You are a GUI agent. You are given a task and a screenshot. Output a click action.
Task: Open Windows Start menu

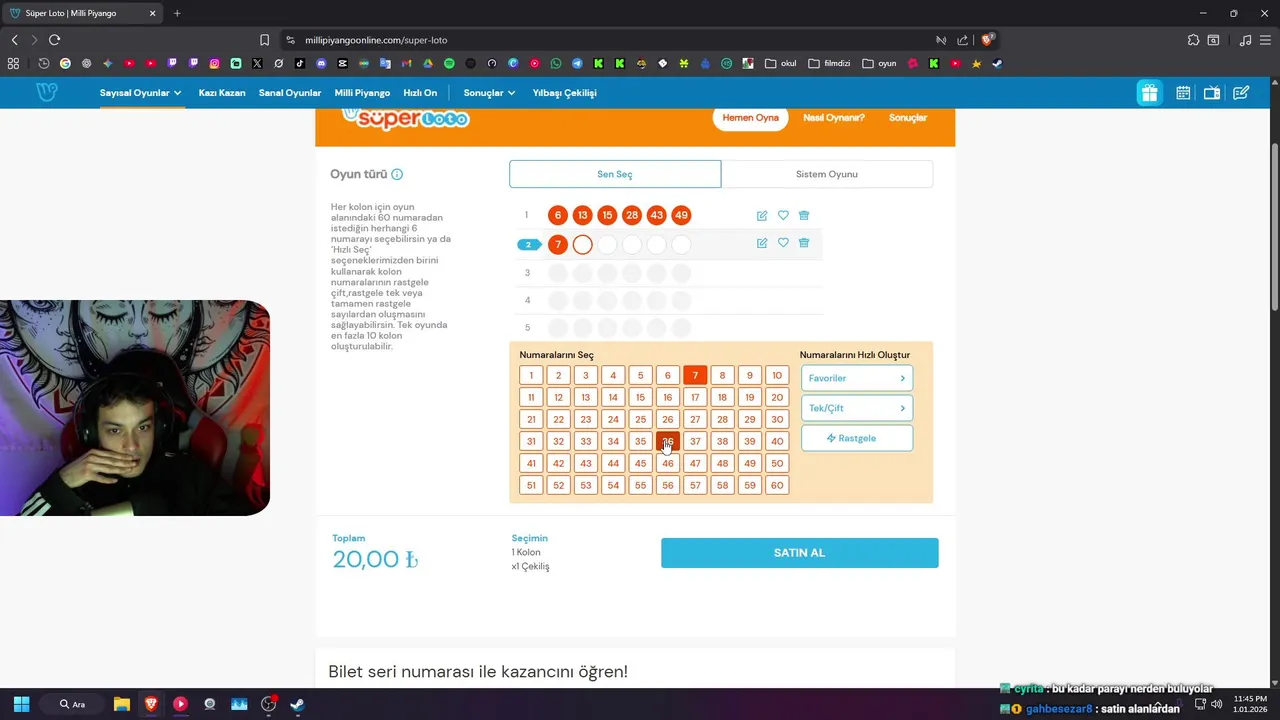click(21, 704)
